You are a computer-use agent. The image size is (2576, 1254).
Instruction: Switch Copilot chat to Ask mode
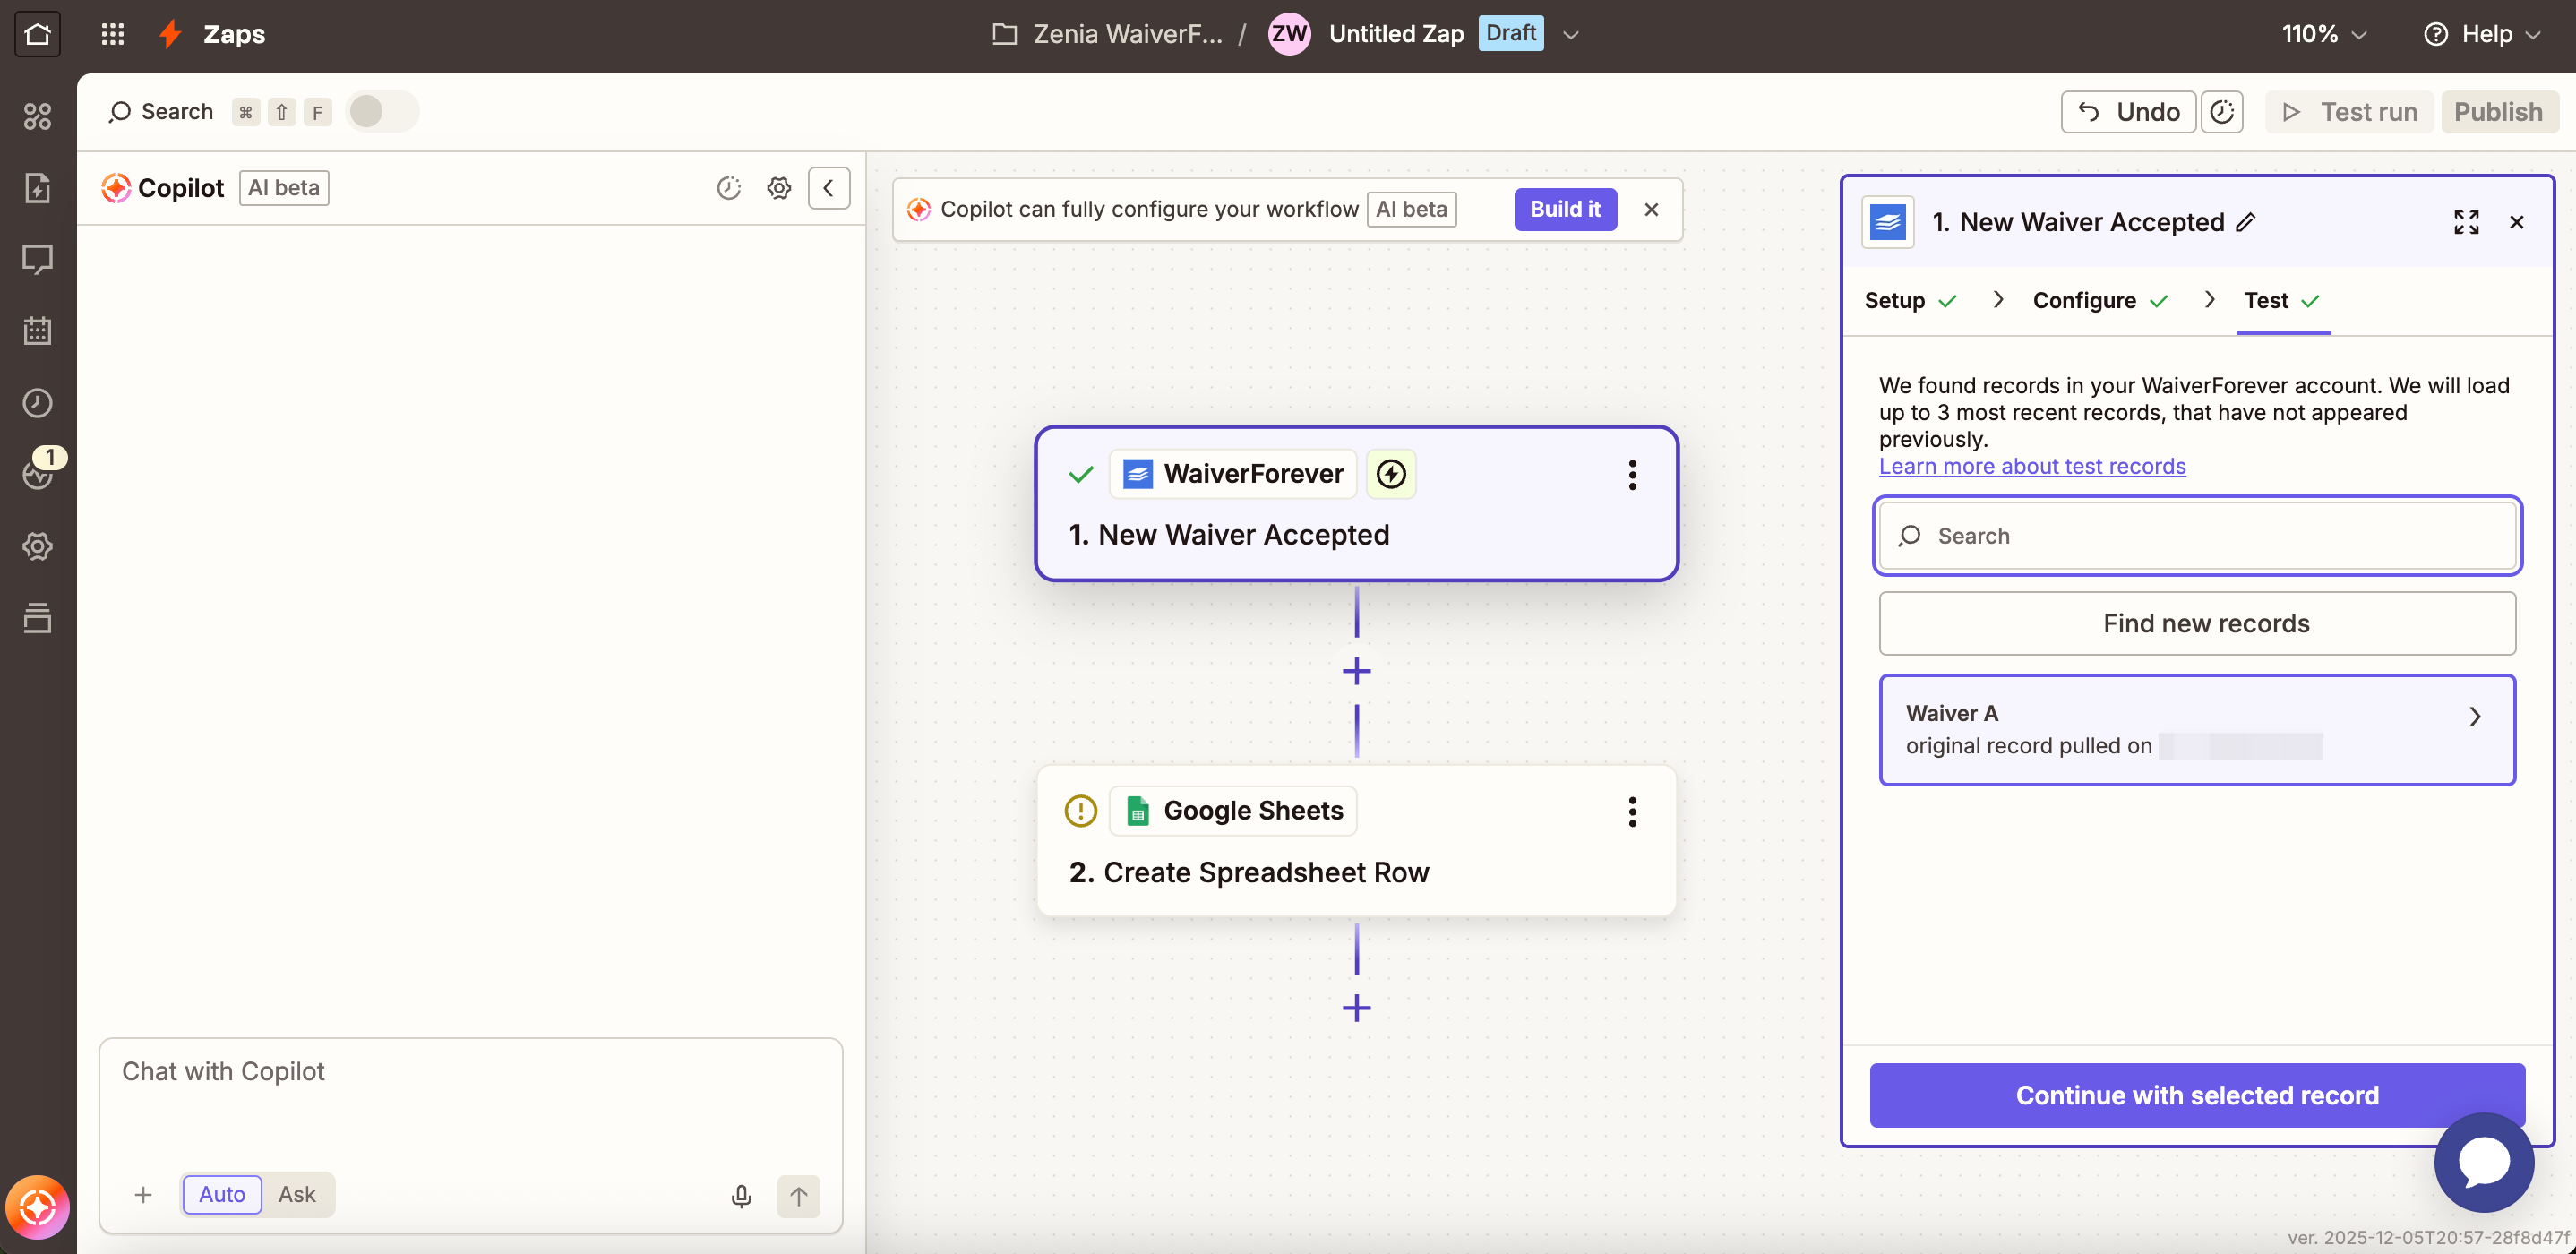click(296, 1194)
